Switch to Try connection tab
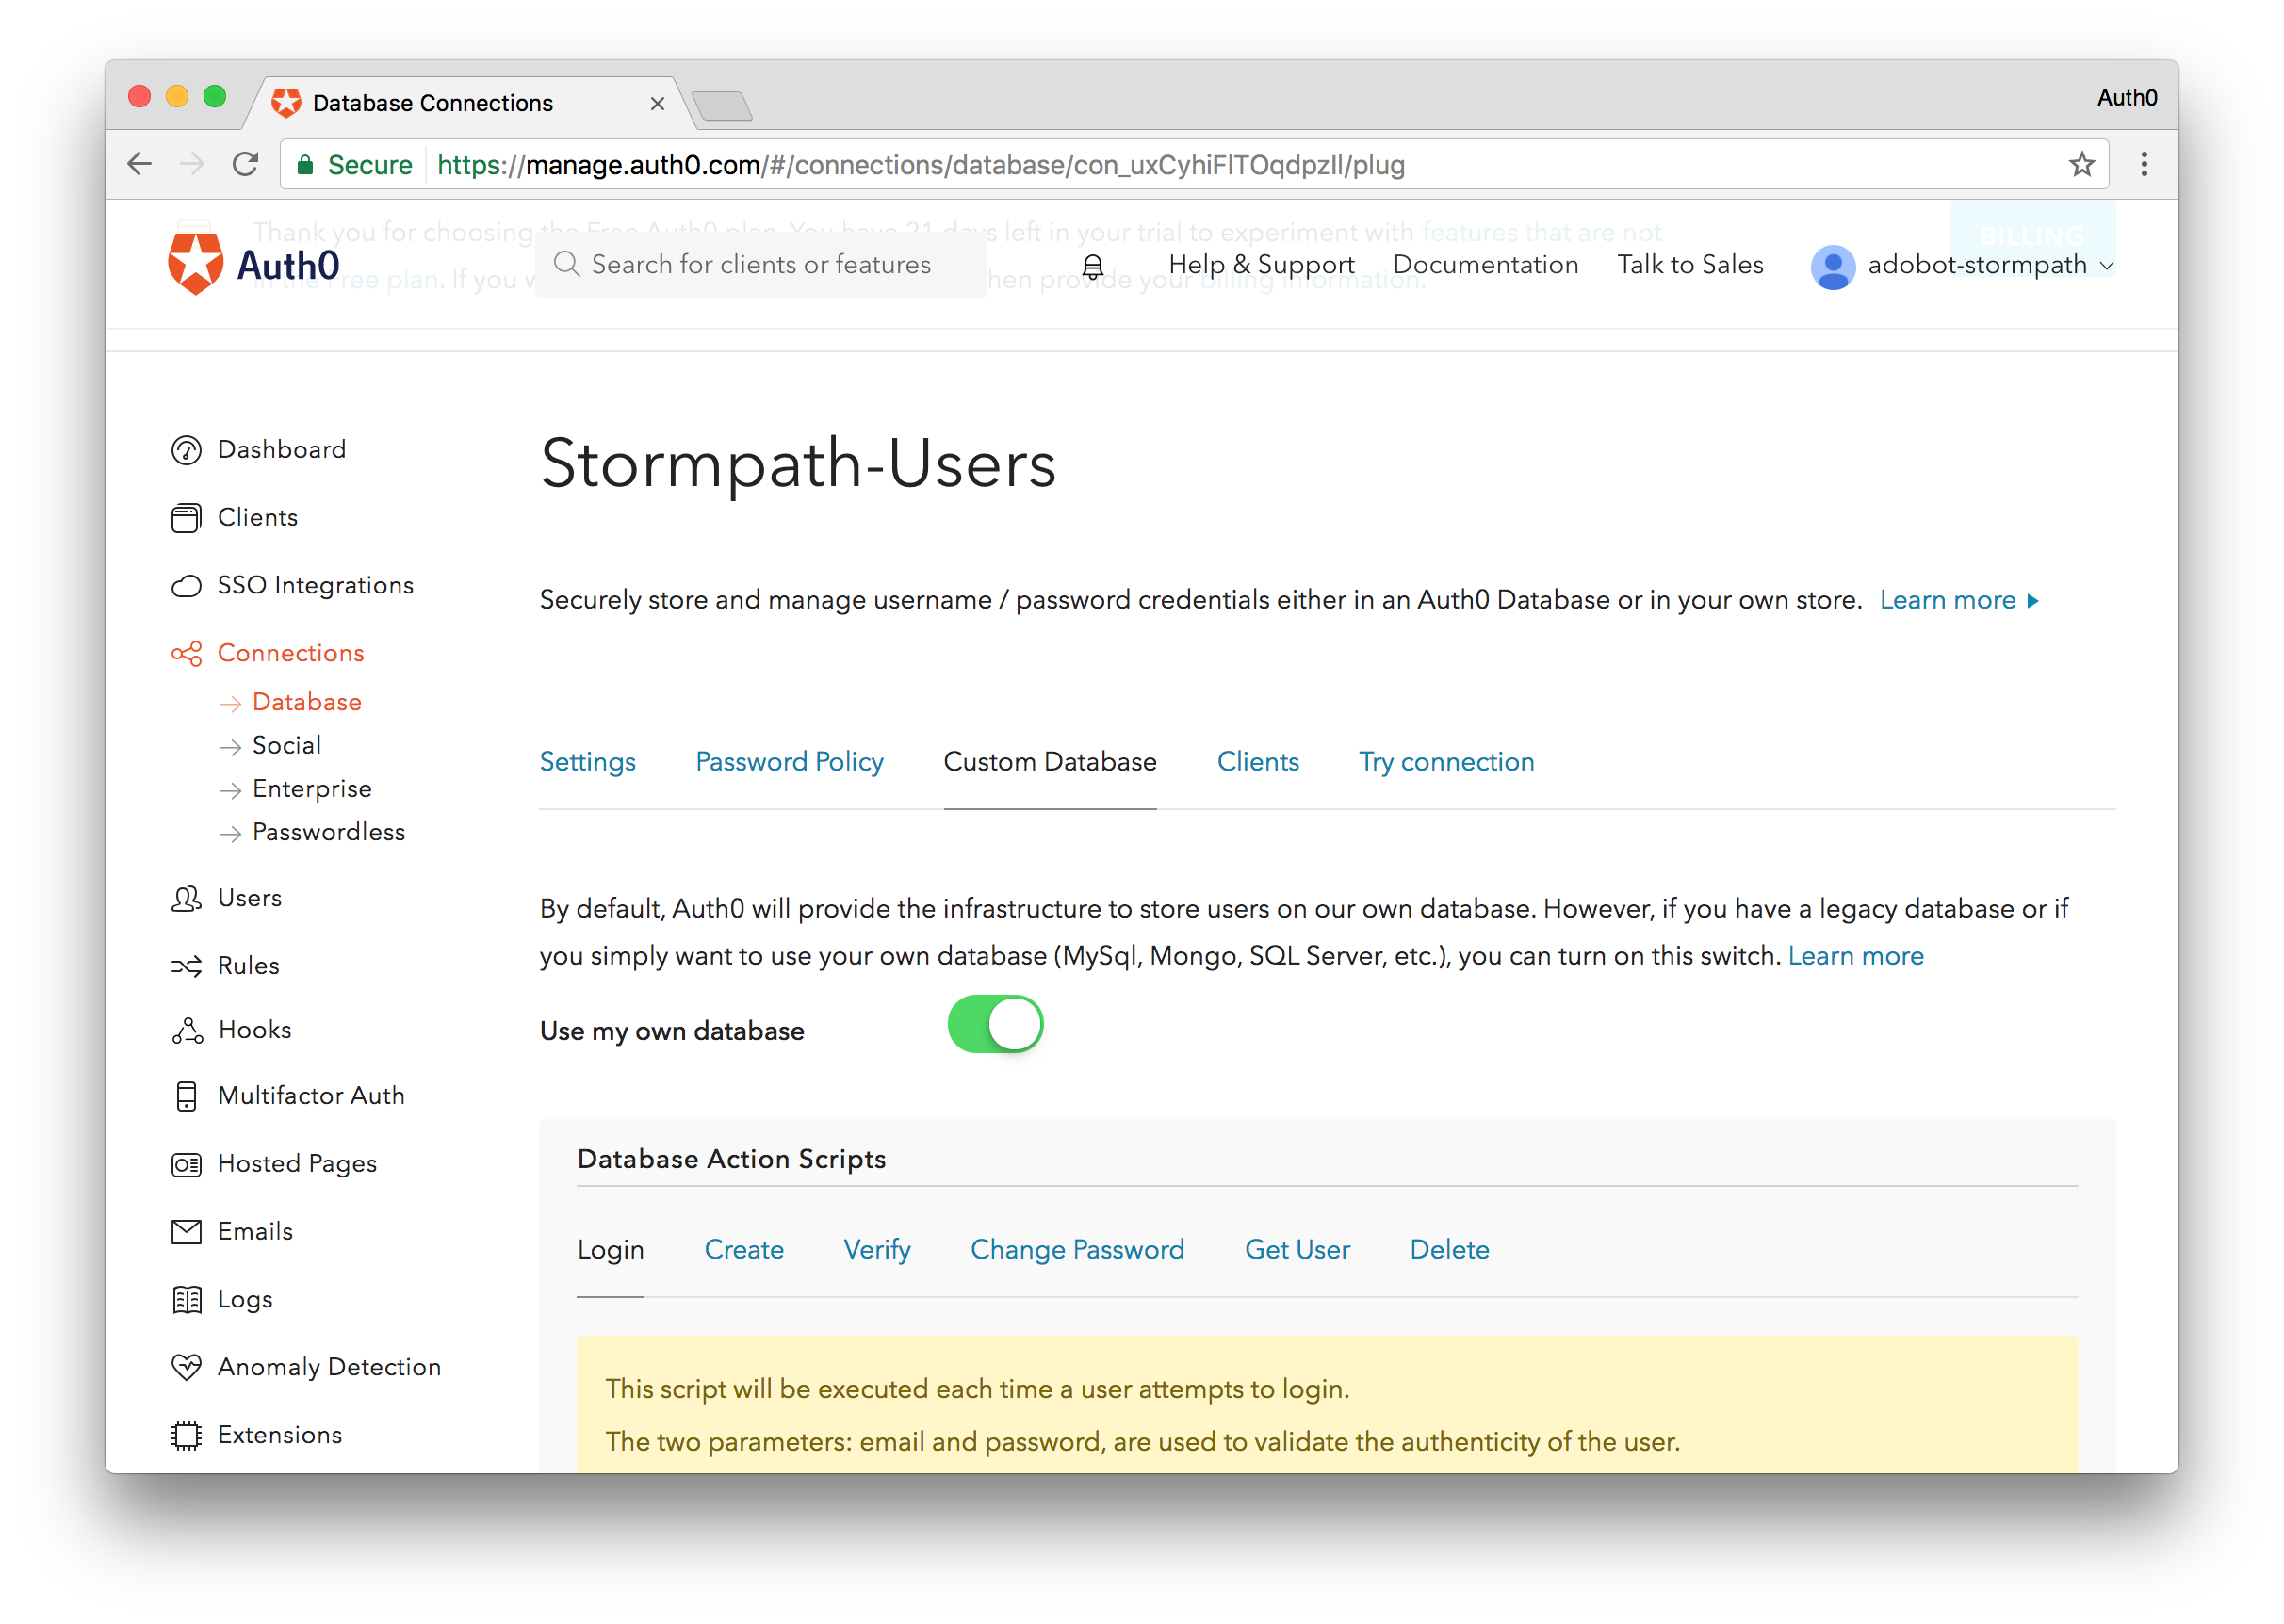2284x1624 pixels. [1445, 761]
